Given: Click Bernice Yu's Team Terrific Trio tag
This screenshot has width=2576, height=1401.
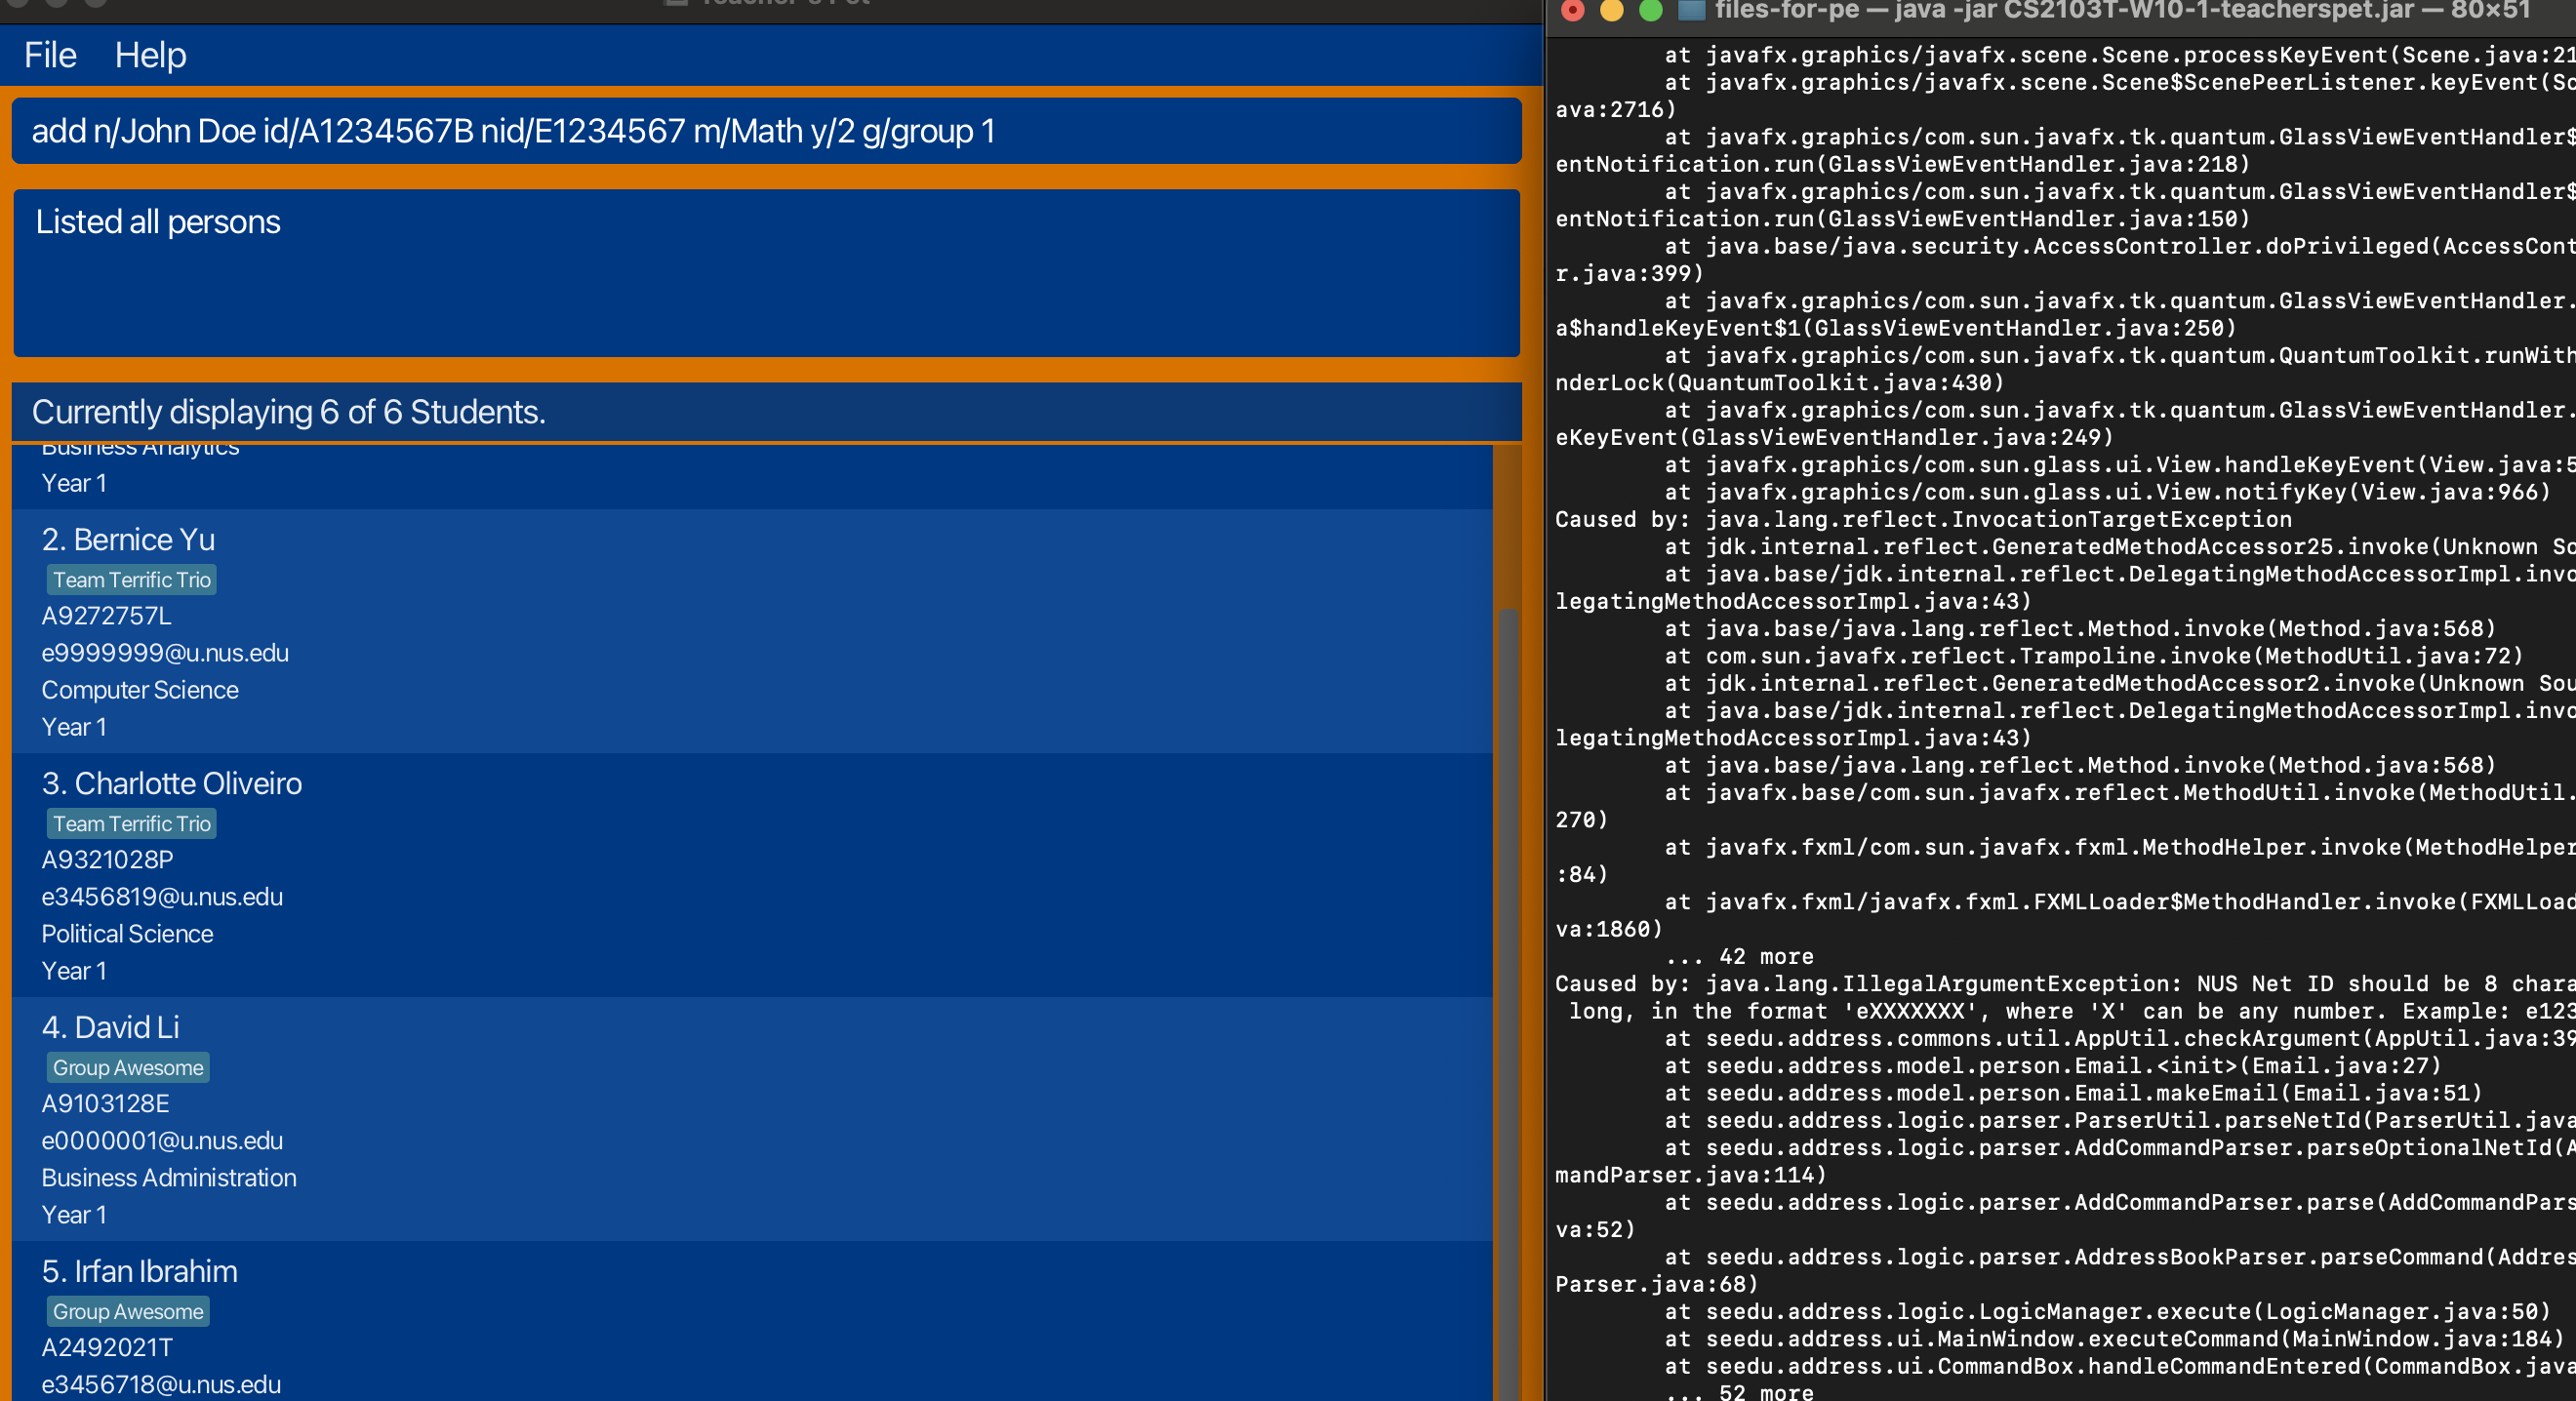Looking at the screenshot, I should 131,580.
